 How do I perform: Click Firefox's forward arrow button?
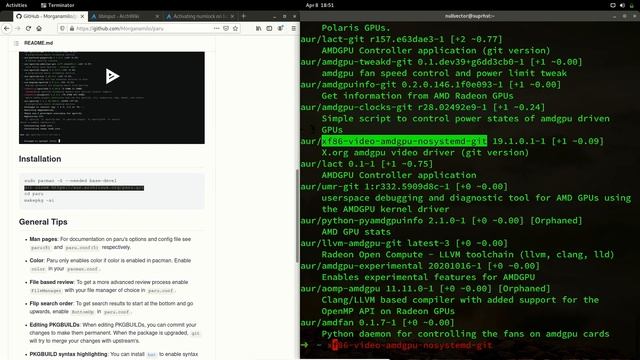click(17, 29)
